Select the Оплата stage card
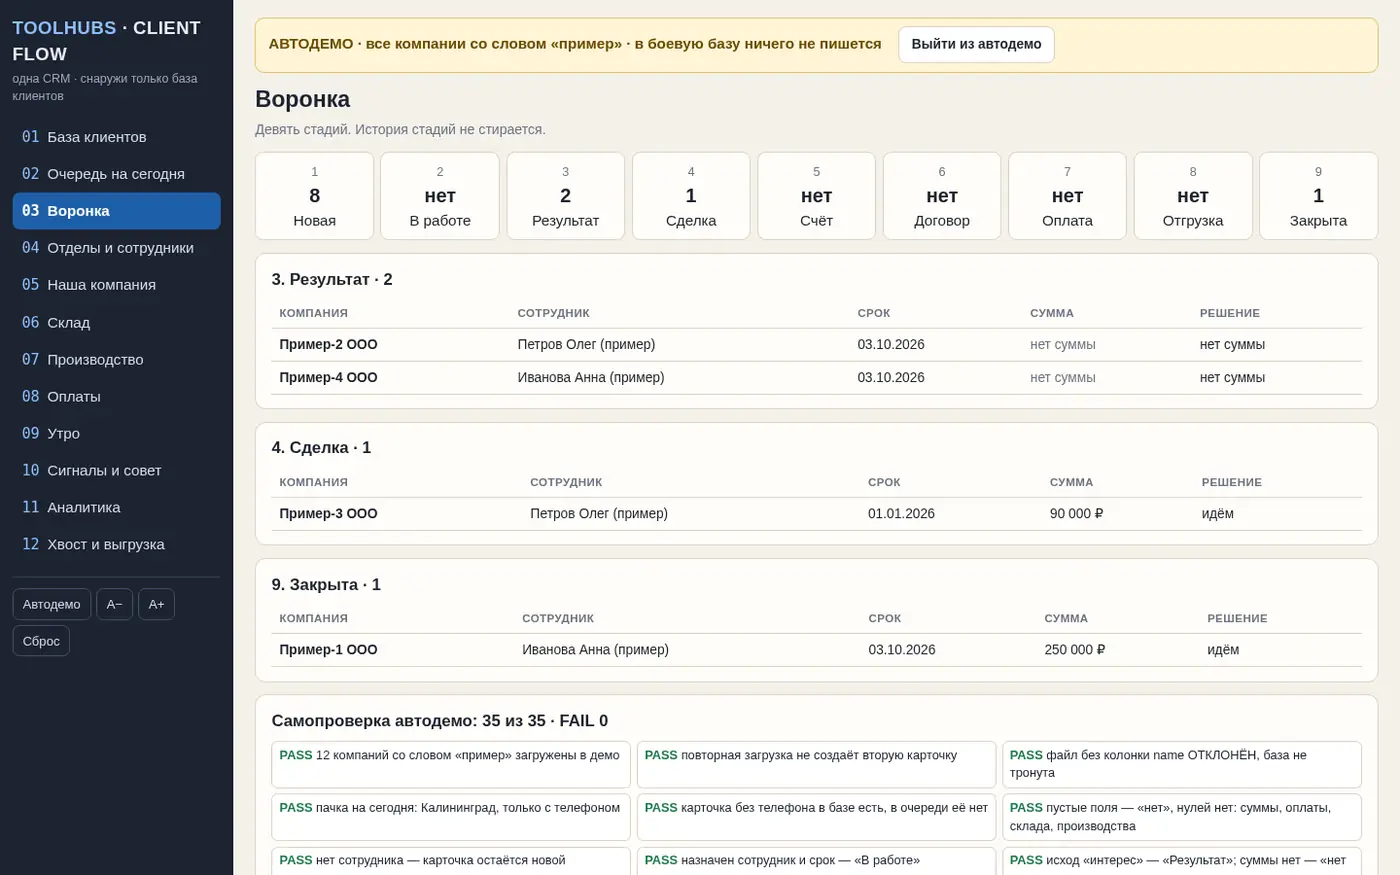The width and height of the screenshot is (1400, 875). pos(1067,196)
